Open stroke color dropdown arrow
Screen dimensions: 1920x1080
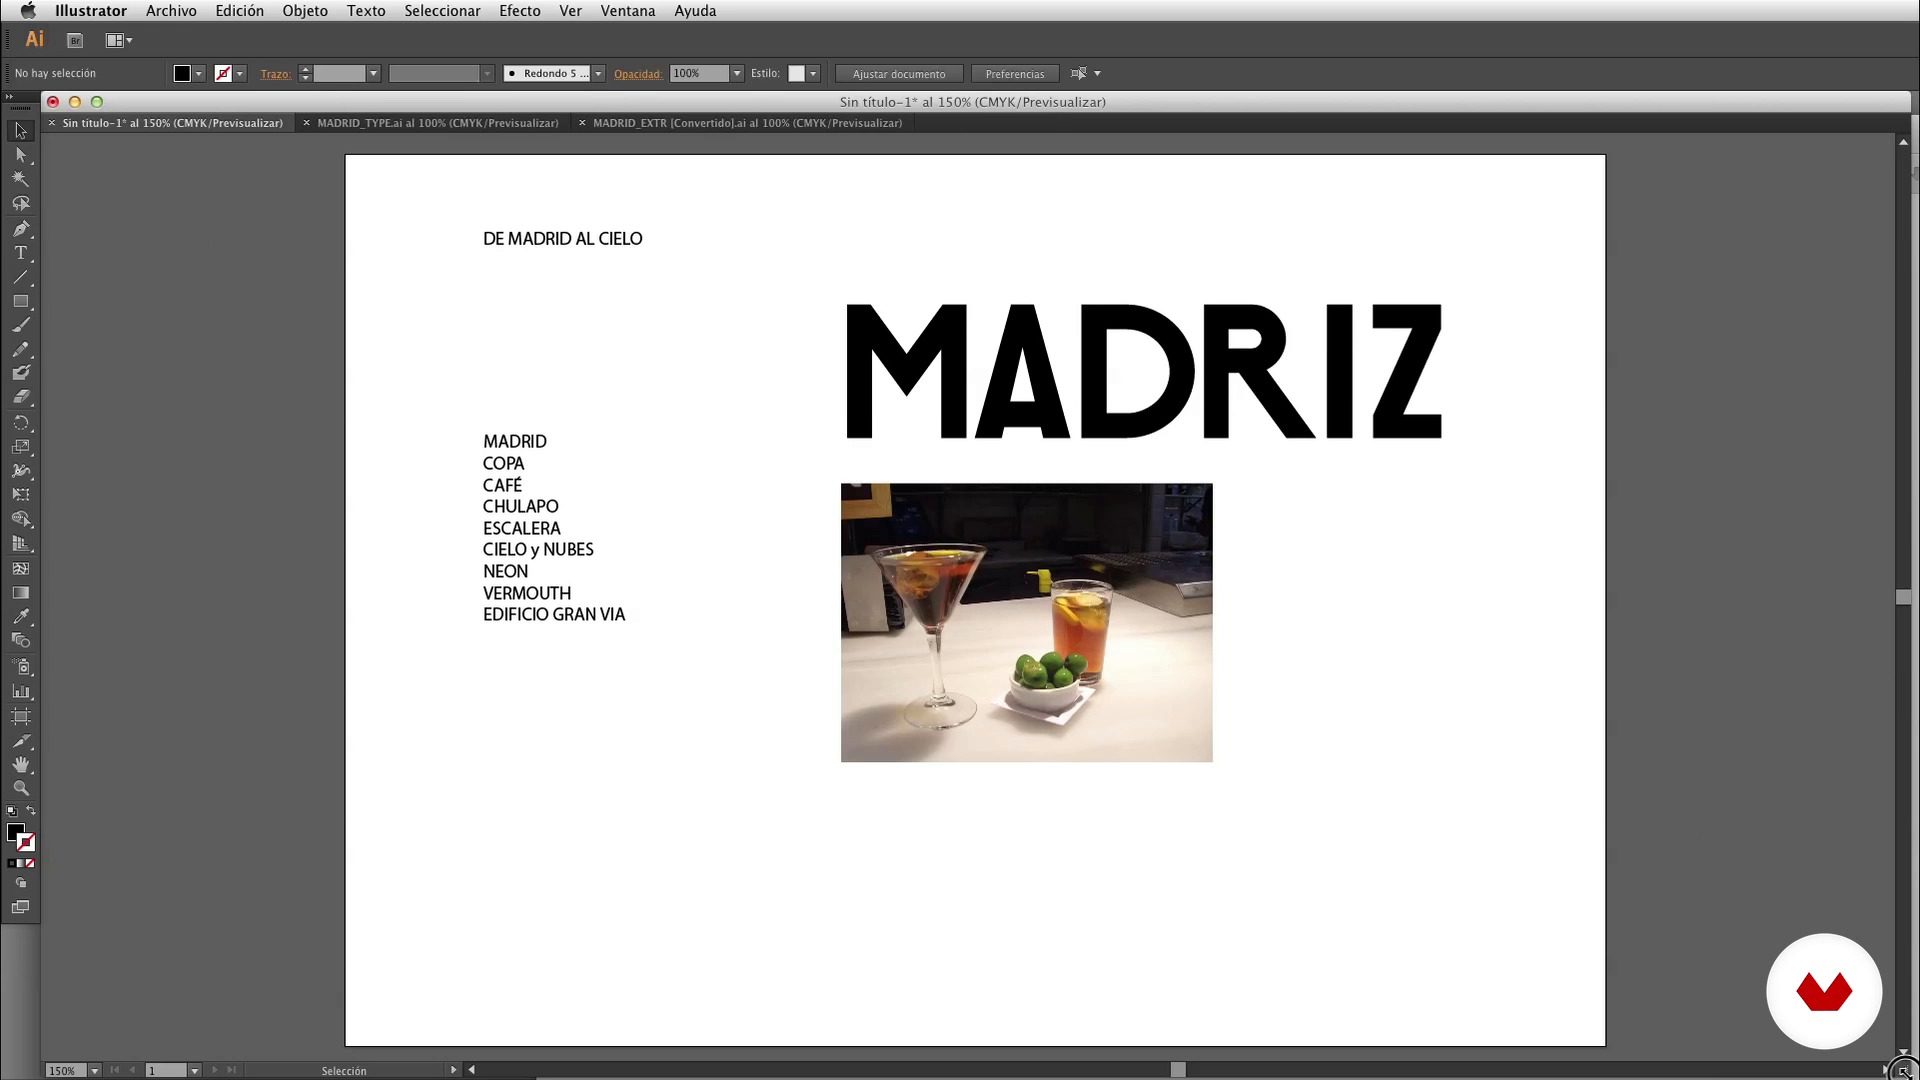240,74
